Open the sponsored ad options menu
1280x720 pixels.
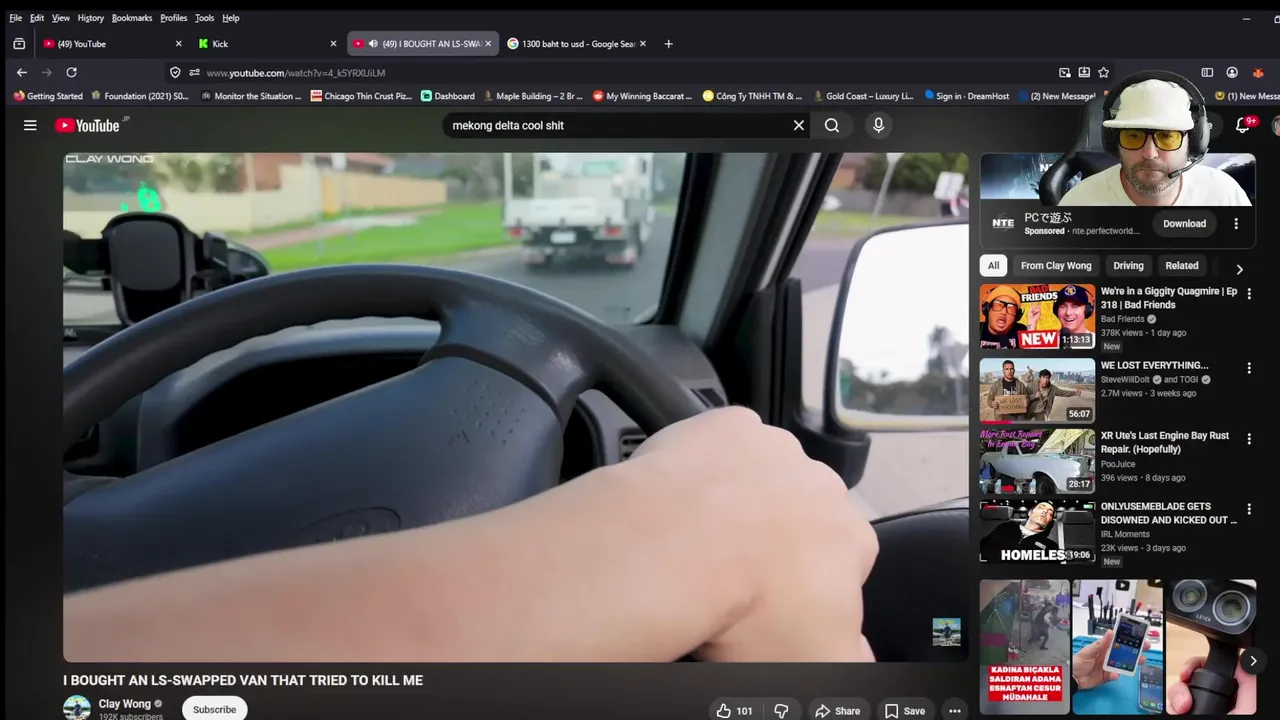(1236, 224)
